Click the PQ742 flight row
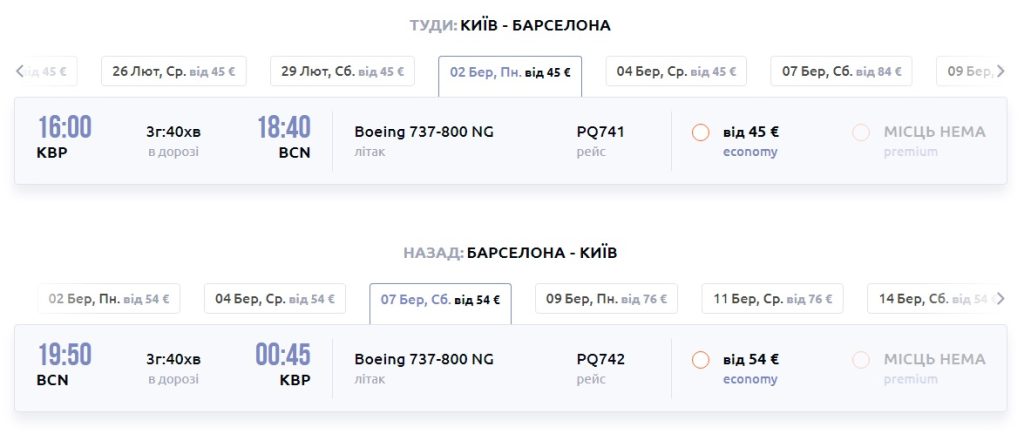 pos(500,368)
